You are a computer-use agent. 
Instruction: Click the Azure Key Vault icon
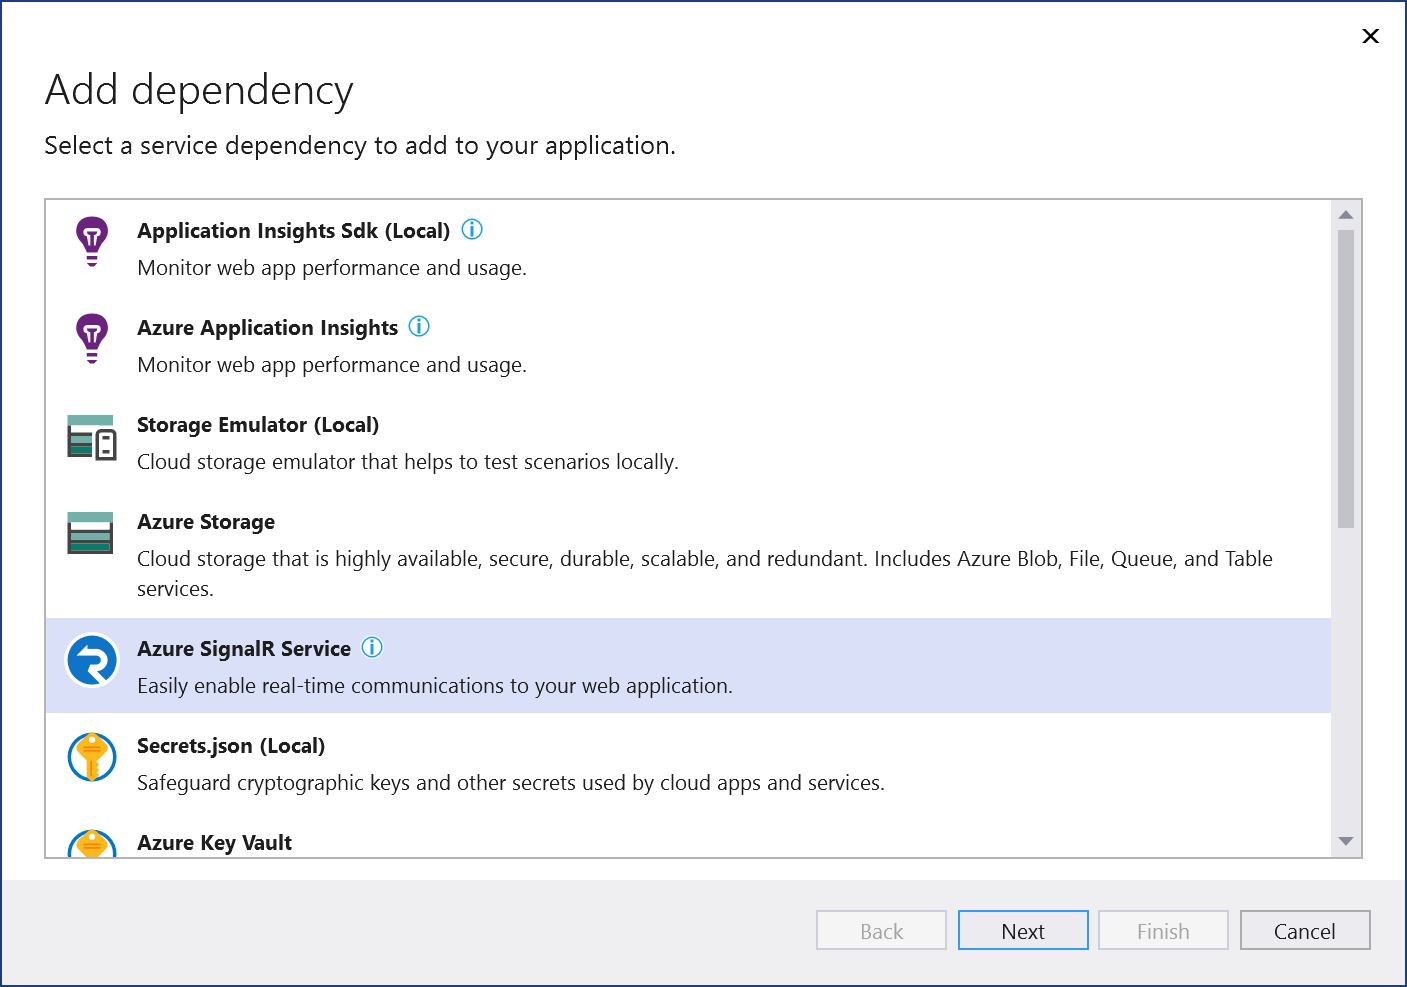click(92, 845)
